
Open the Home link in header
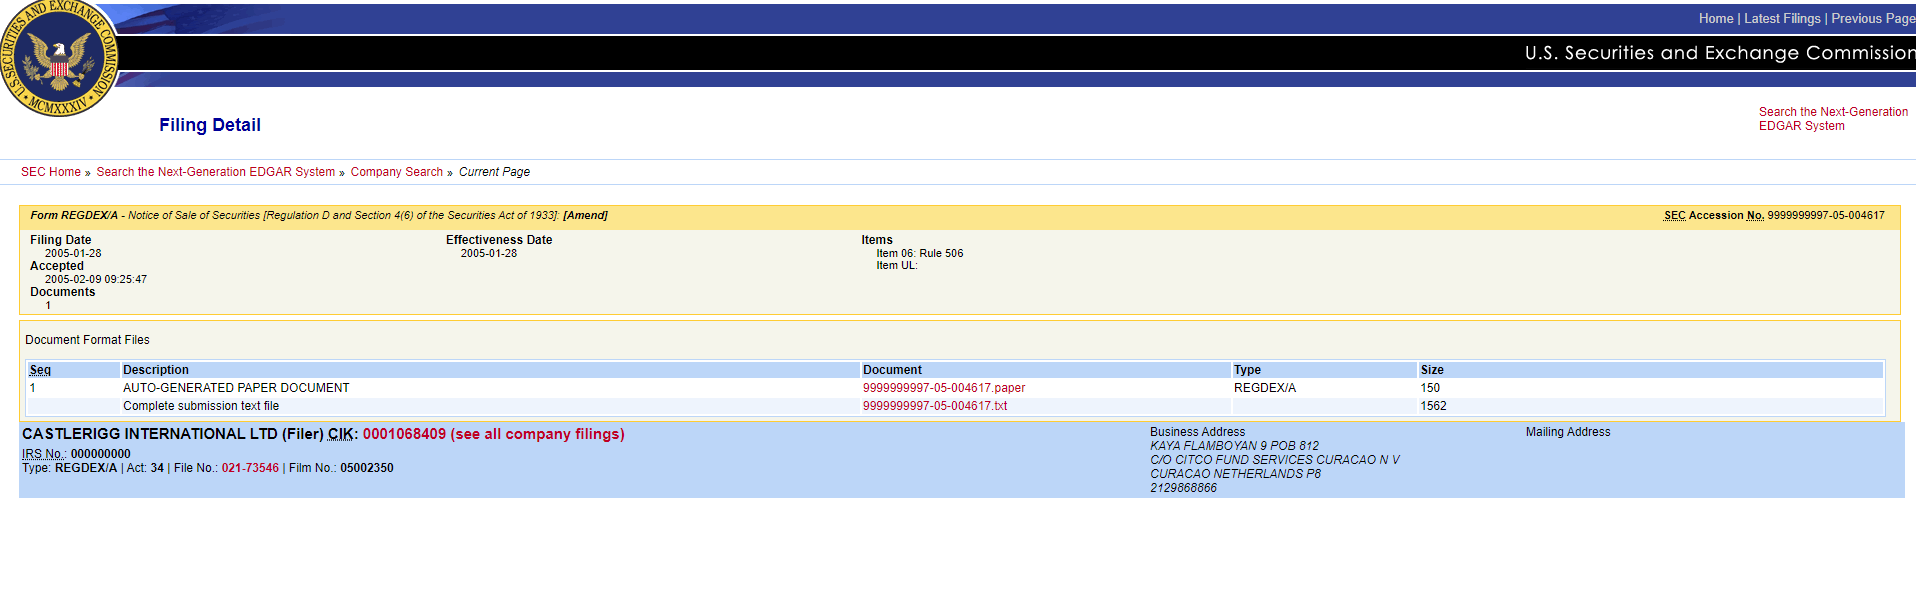pos(1715,19)
